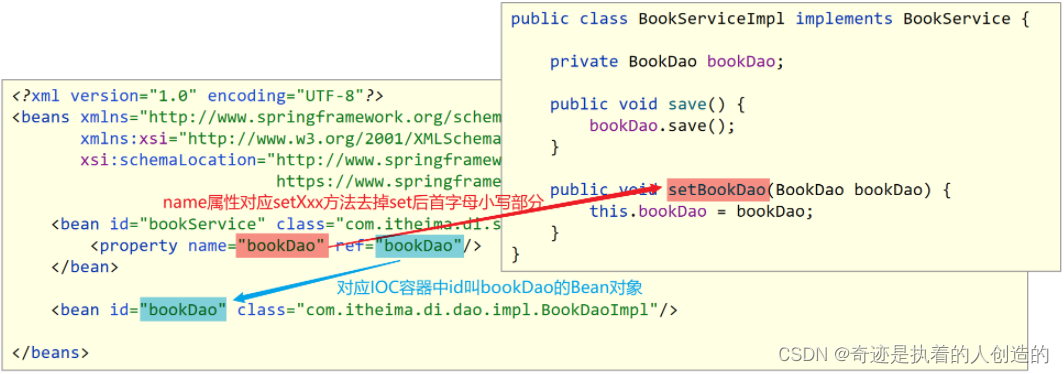Click the closing "</bean>" tag

coord(84,267)
